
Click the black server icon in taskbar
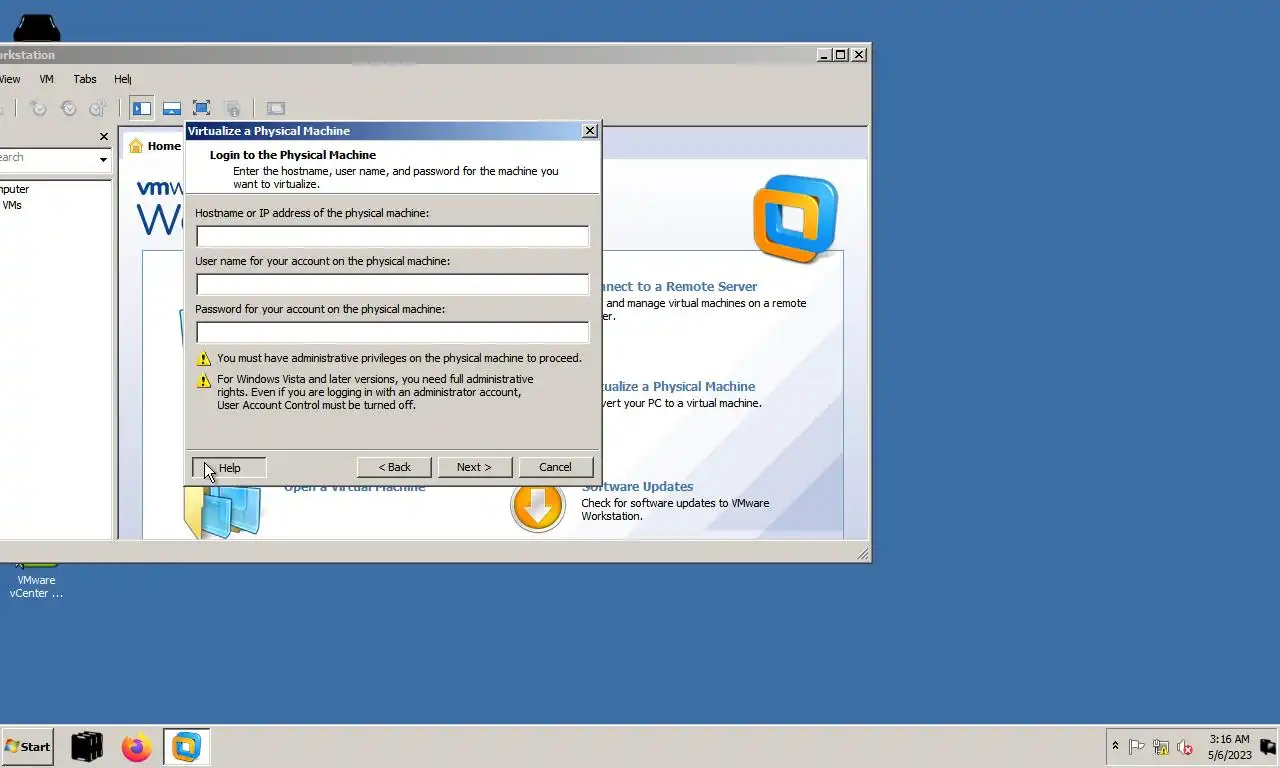tap(87, 746)
